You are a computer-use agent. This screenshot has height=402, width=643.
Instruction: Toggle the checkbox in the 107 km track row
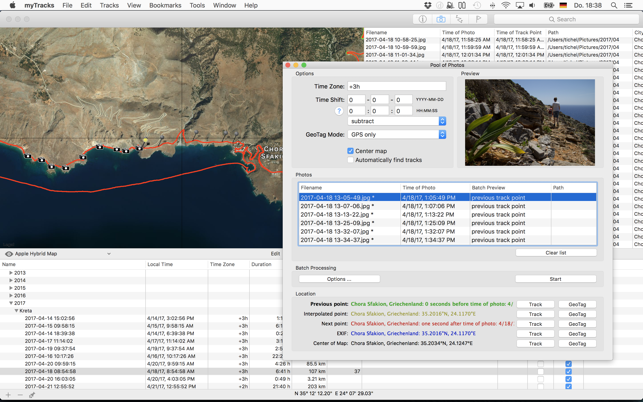[568, 371]
